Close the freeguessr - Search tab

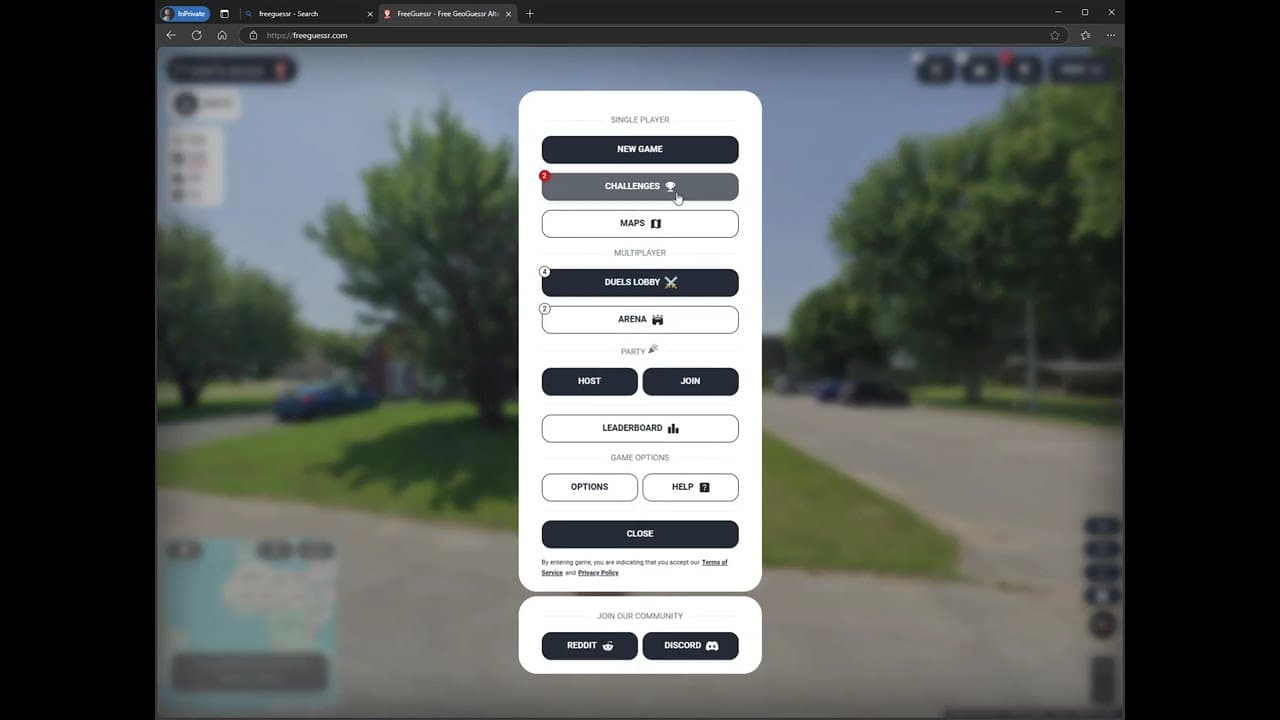[370, 13]
